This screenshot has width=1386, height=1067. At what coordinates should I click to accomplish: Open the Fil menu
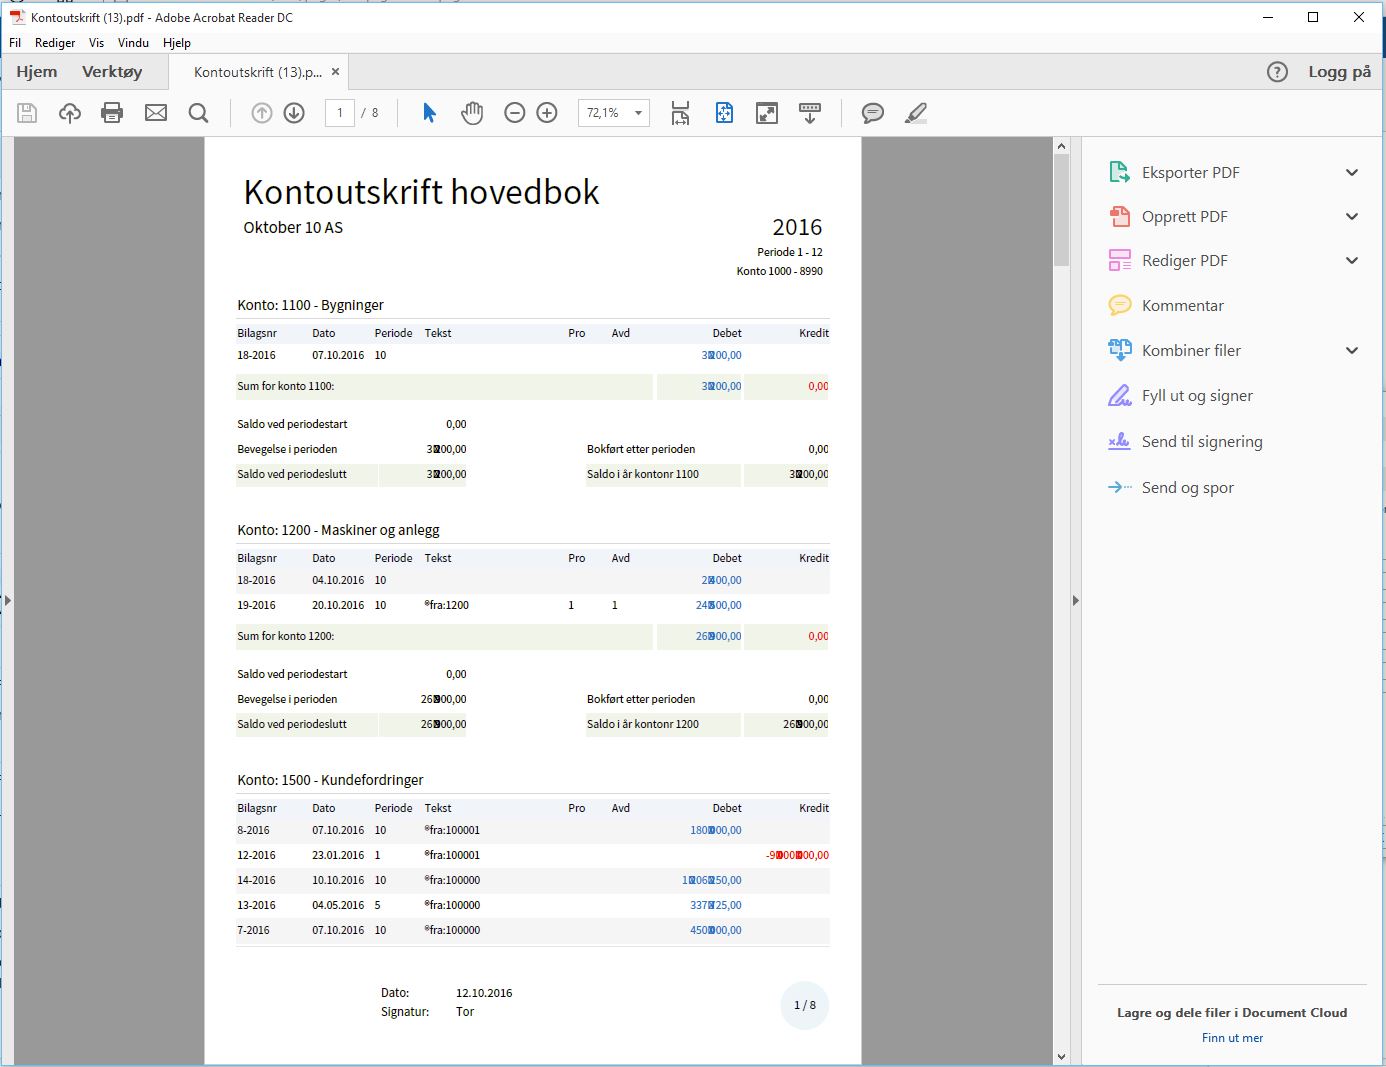point(15,43)
